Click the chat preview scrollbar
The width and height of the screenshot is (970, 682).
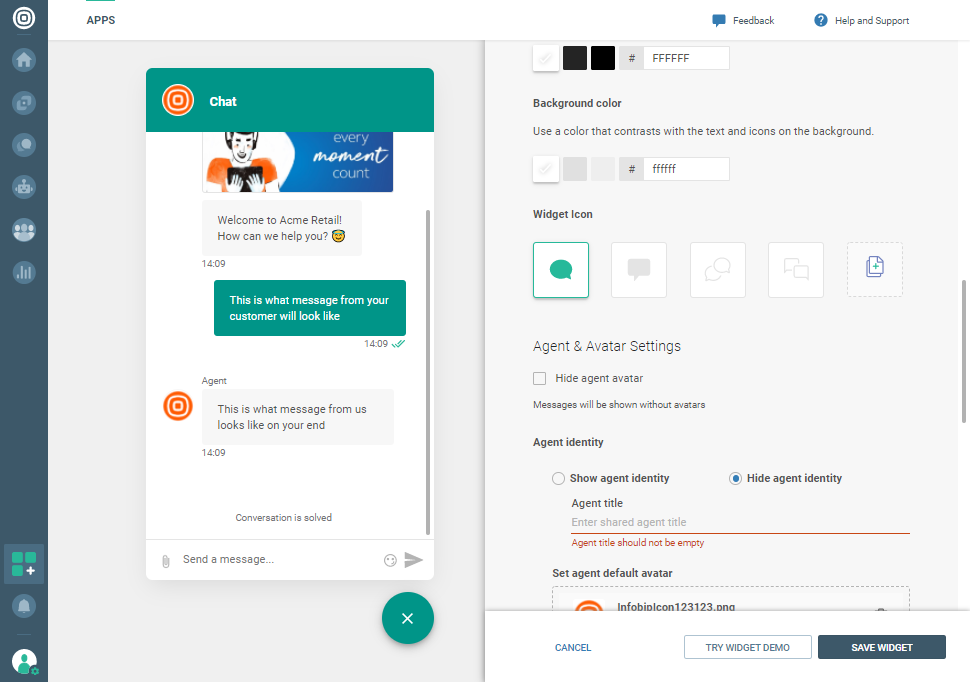point(427,372)
